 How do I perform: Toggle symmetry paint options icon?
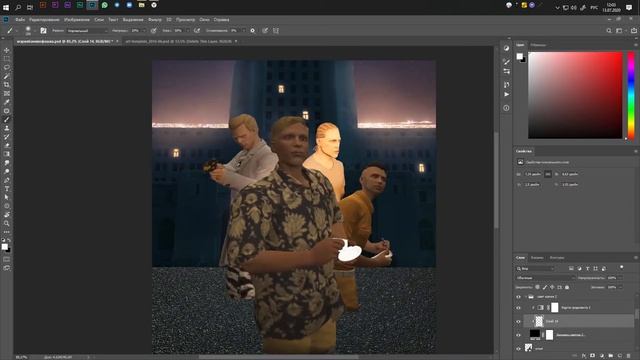[276, 31]
